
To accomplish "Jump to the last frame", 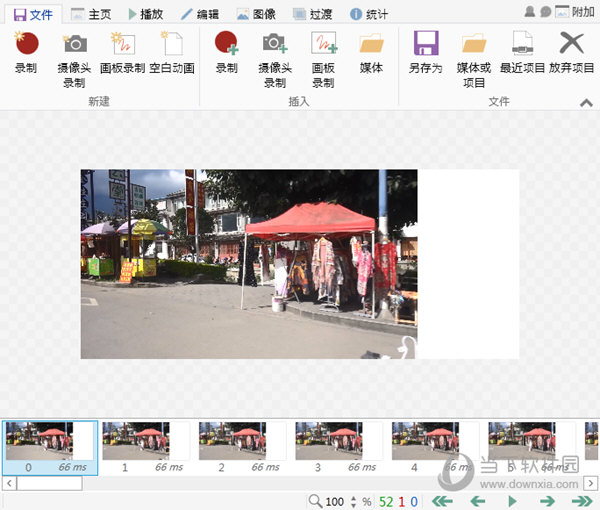I will tap(581, 501).
